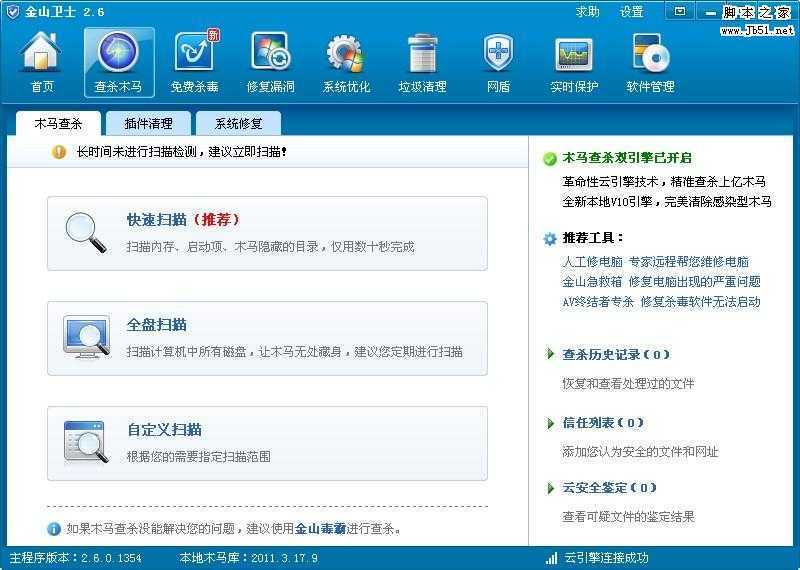Switch to the 插件清理 tab
The height and width of the screenshot is (570, 800).
tap(148, 123)
